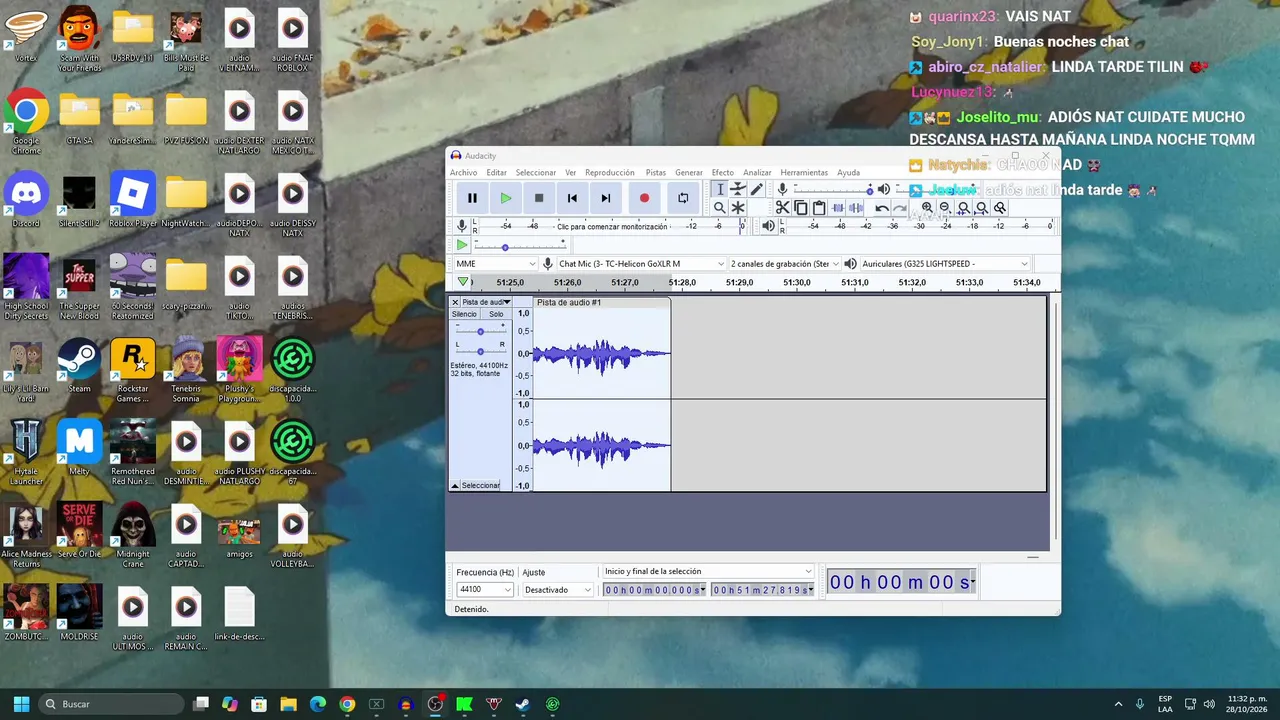Select the I-beam Selection tool

tap(719, 189)
